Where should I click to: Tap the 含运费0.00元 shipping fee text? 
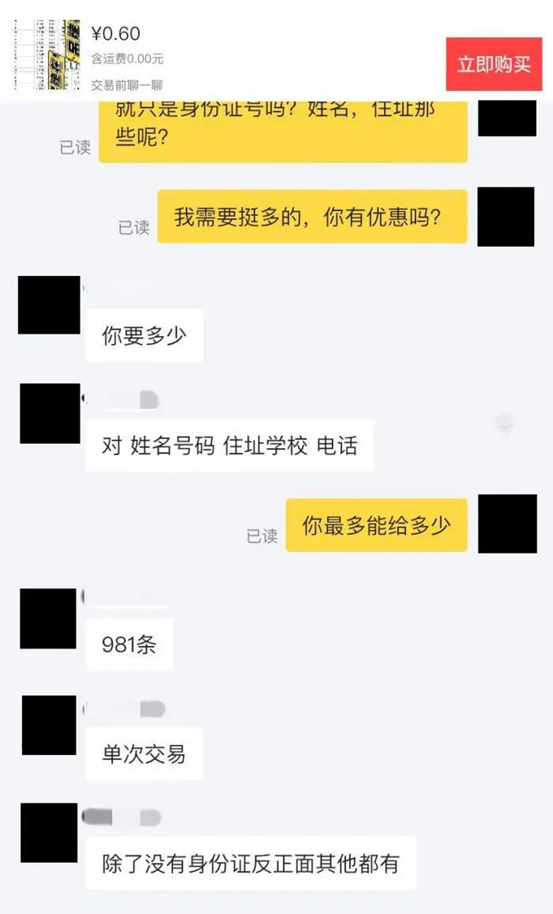127,59
